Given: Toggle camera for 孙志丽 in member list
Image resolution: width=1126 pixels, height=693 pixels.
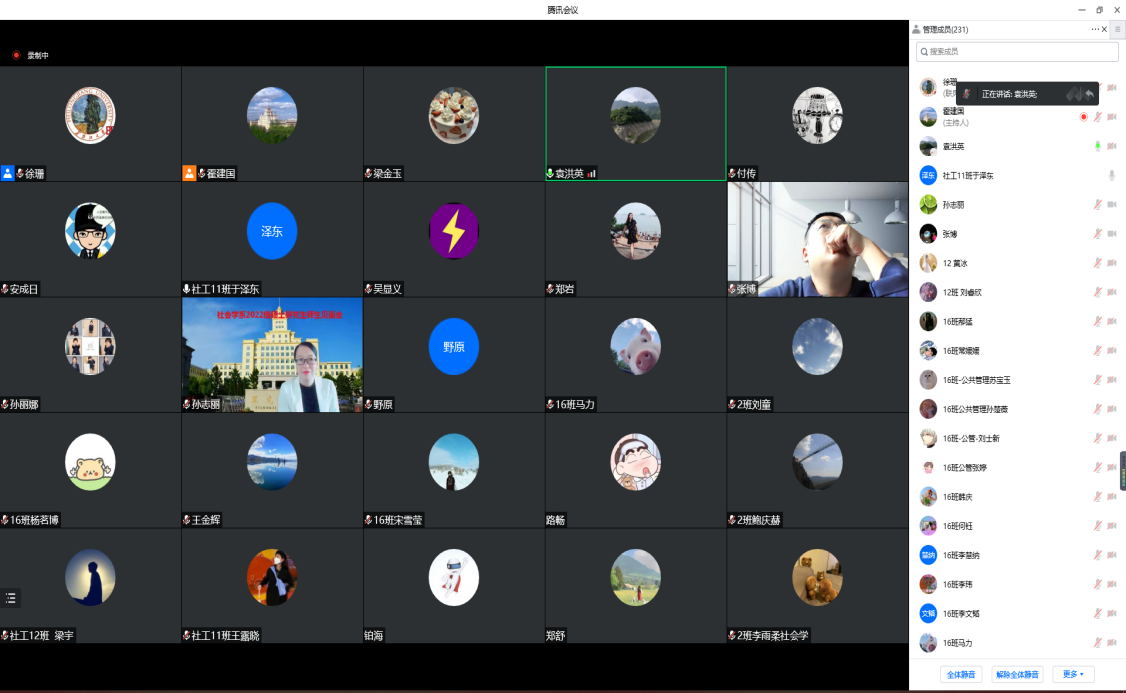Looking at the screenshot, I should click(1111, 204).
